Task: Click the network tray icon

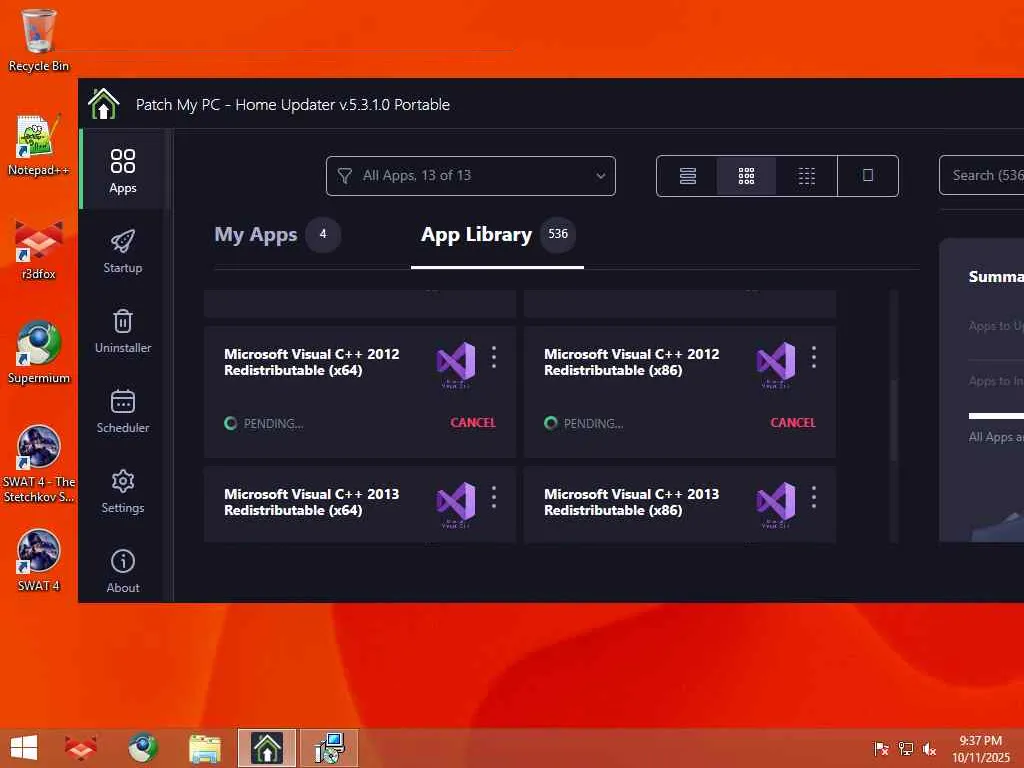Action: pos(906,749)
